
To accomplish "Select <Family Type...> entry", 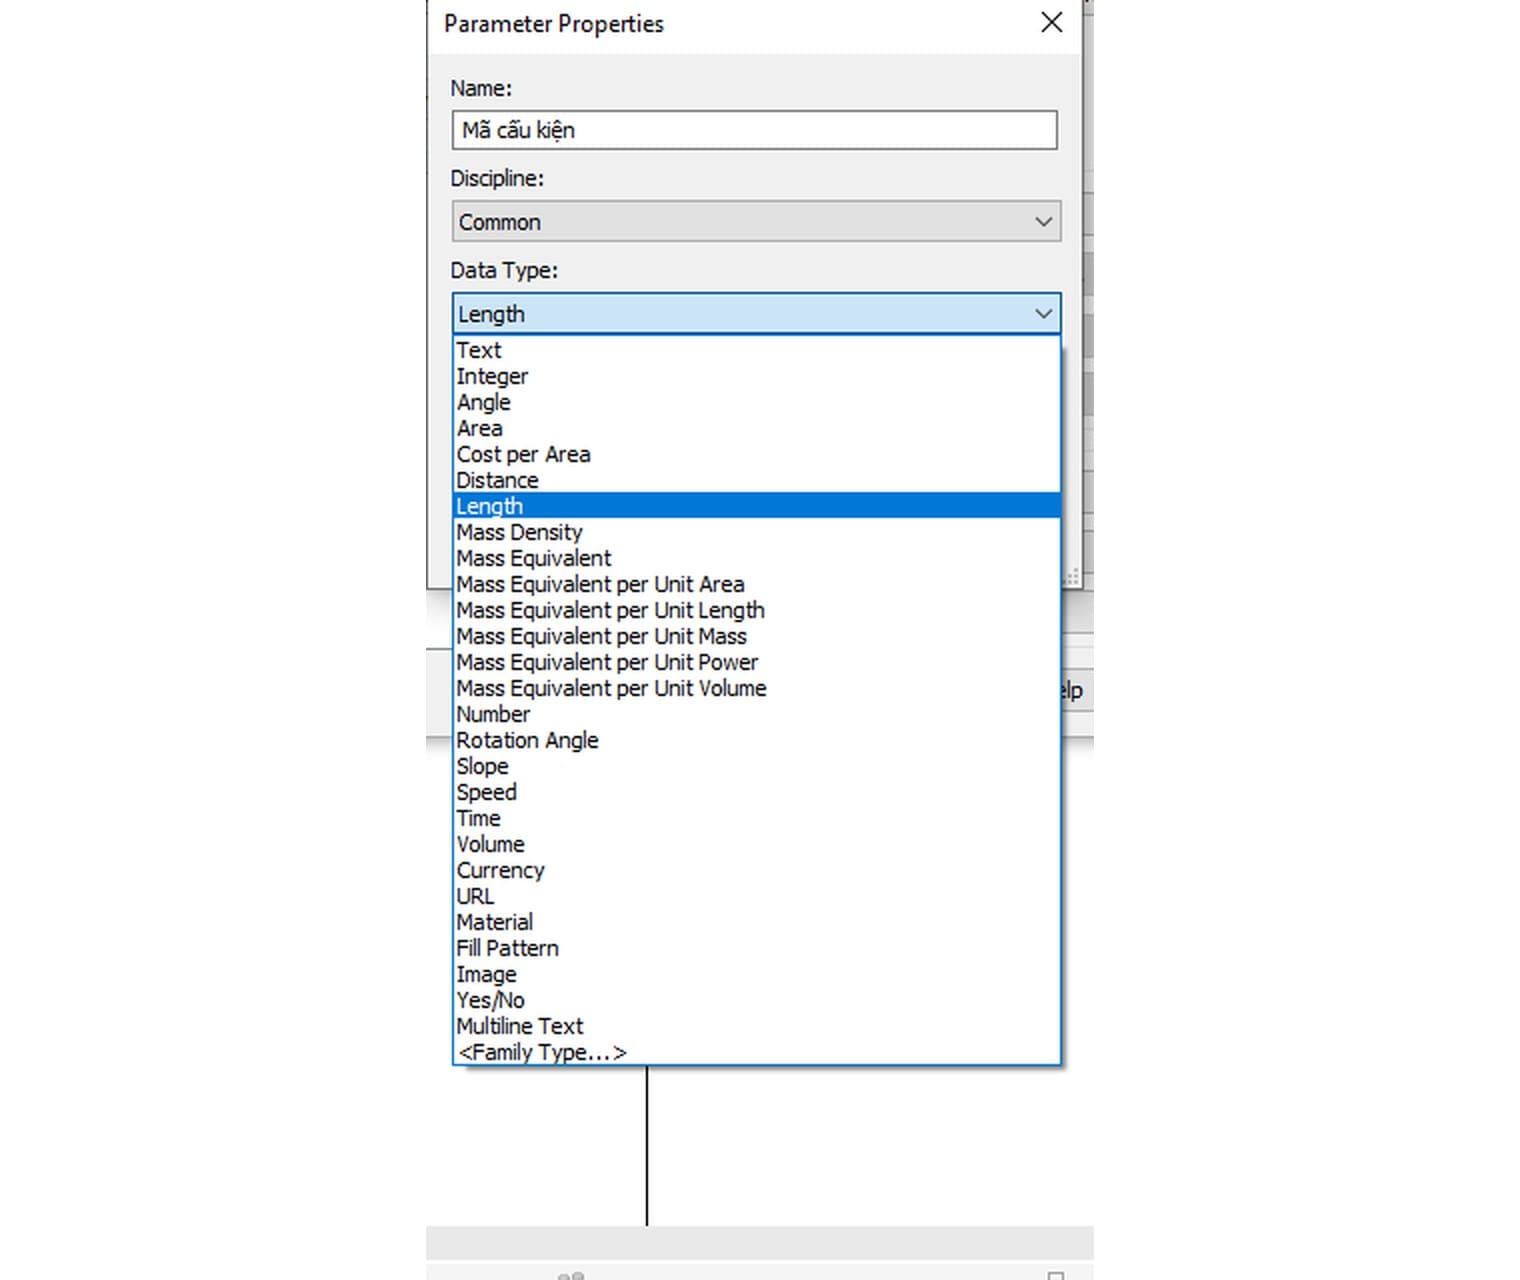I will click(756, 1052).
